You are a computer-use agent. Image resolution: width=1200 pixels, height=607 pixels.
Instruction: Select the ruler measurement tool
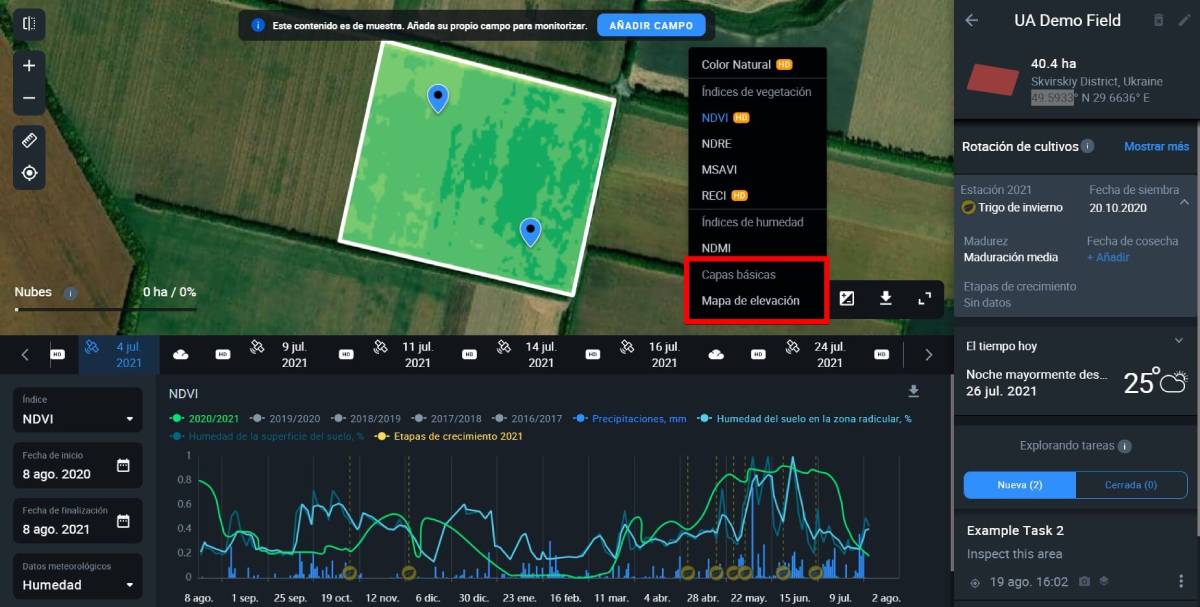[29, 141]
